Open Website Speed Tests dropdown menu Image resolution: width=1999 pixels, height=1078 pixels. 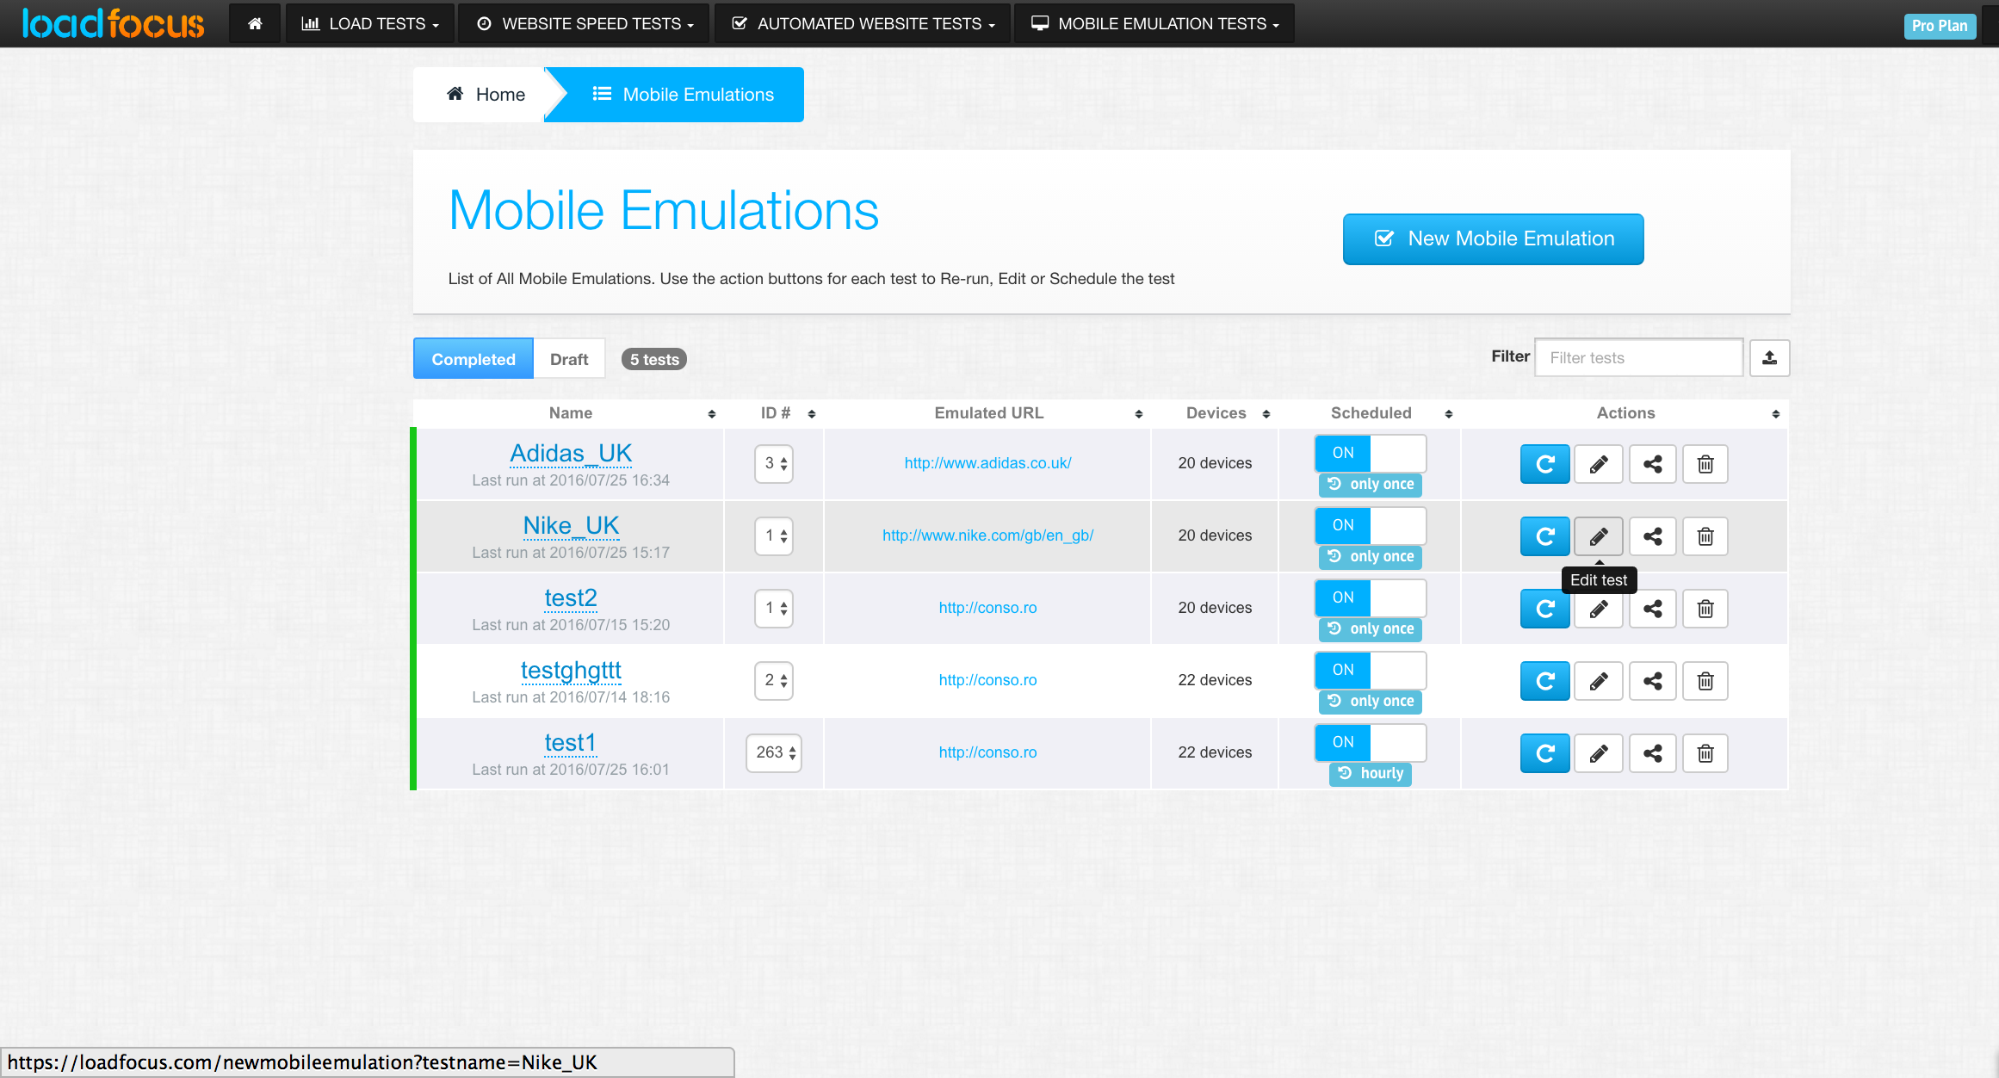pyautogui.click(x=584, y=23)
